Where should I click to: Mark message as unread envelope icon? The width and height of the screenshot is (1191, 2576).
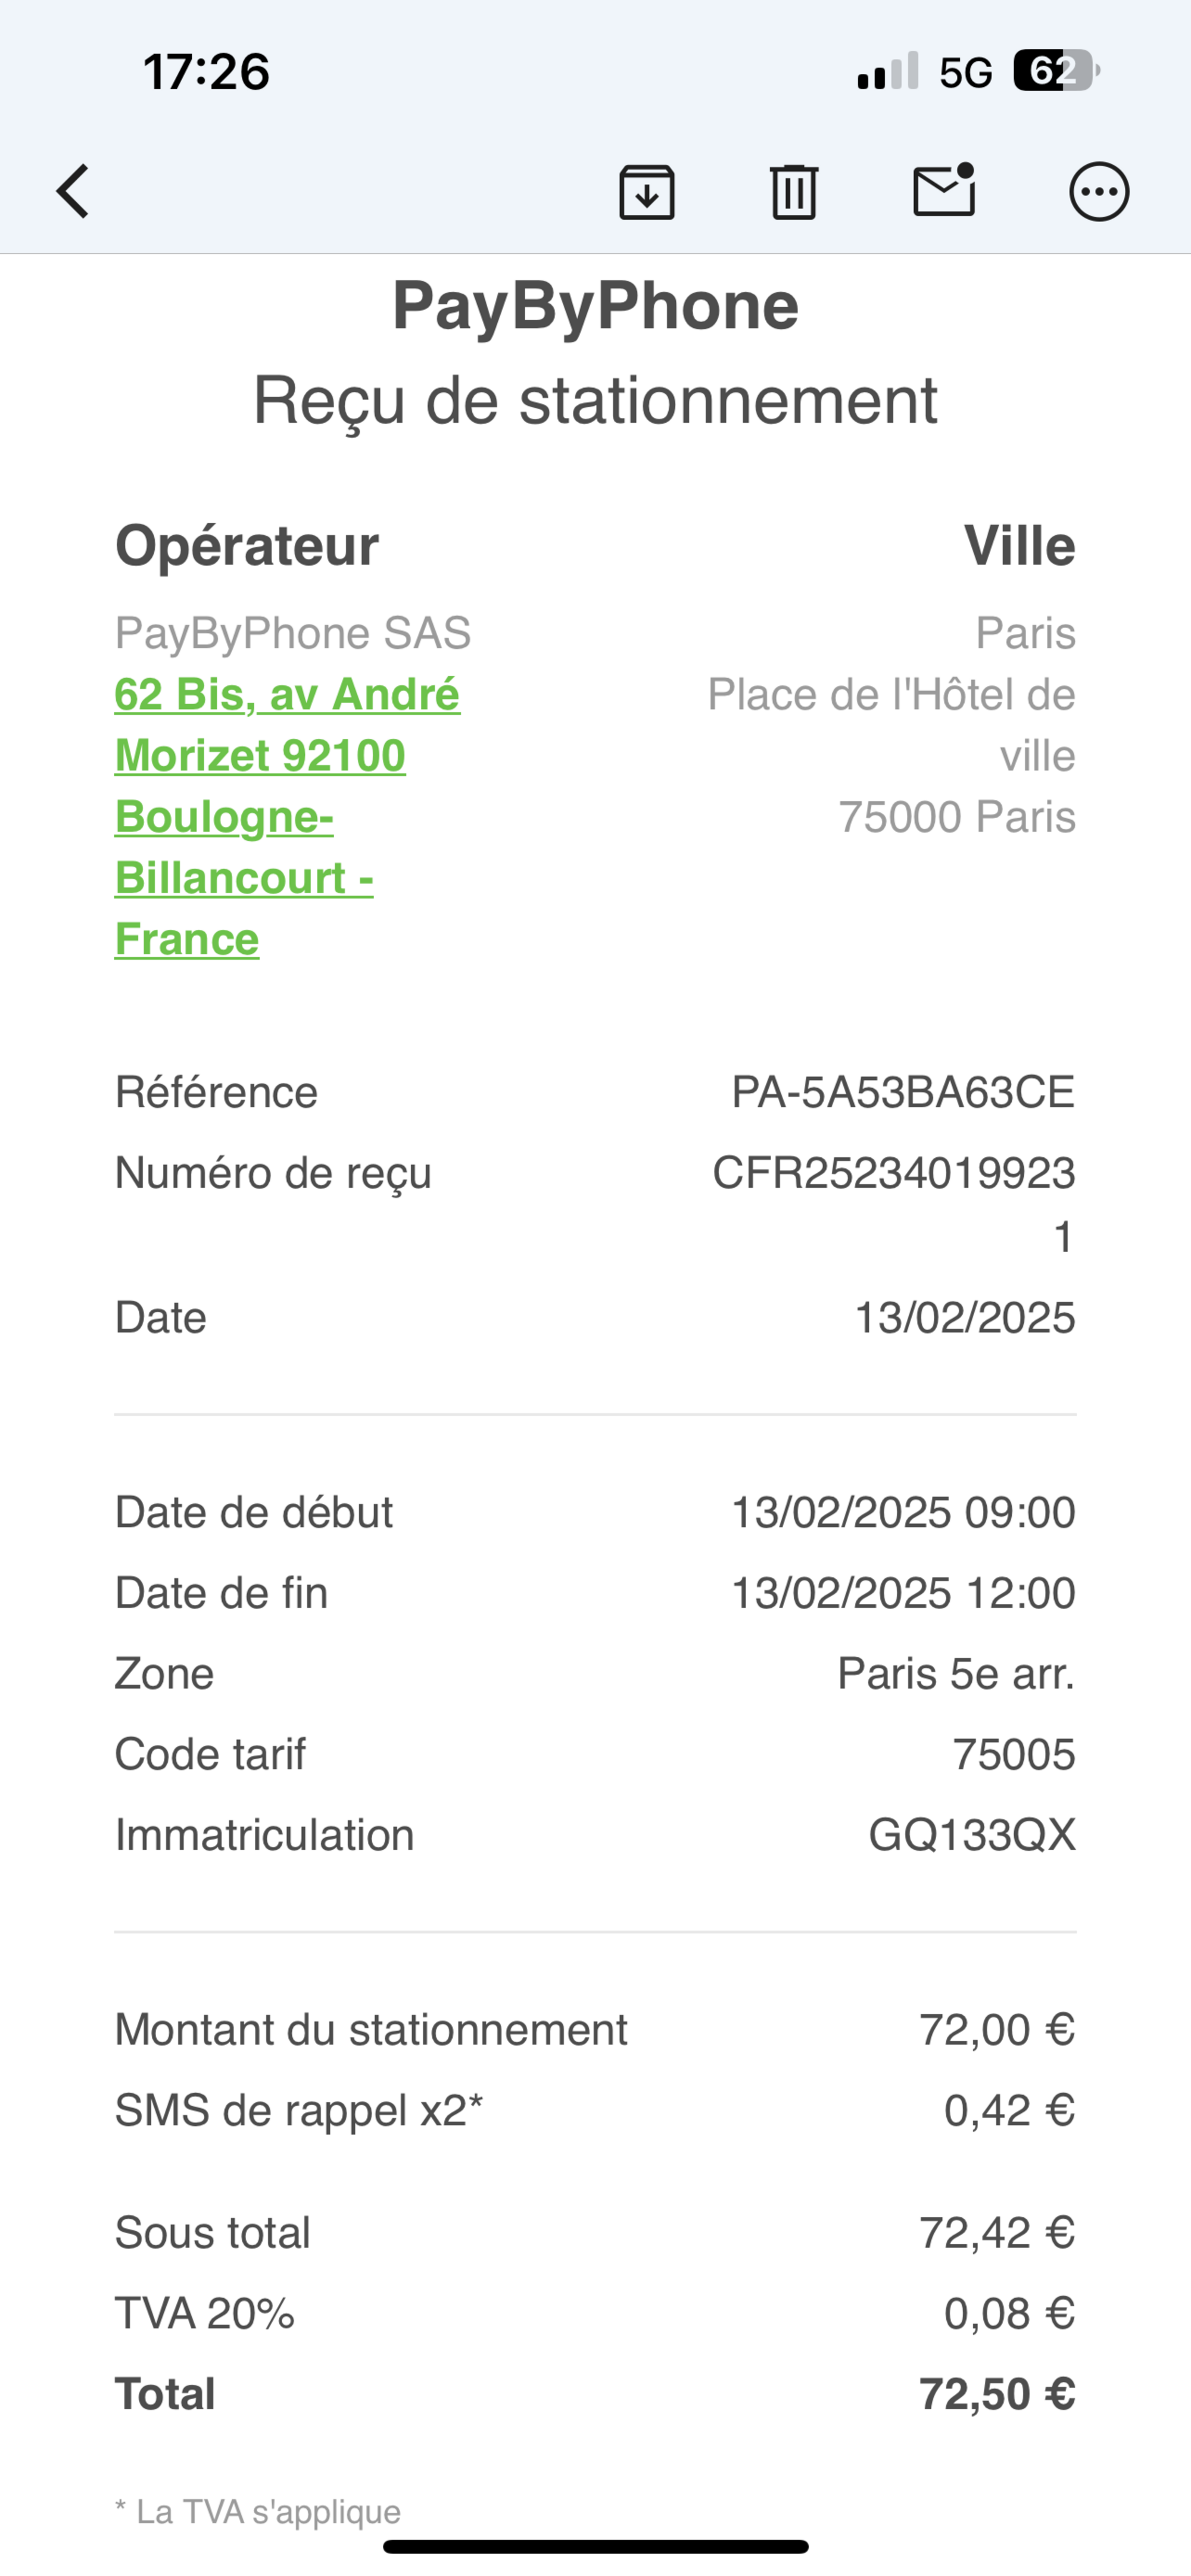(944, 190)
